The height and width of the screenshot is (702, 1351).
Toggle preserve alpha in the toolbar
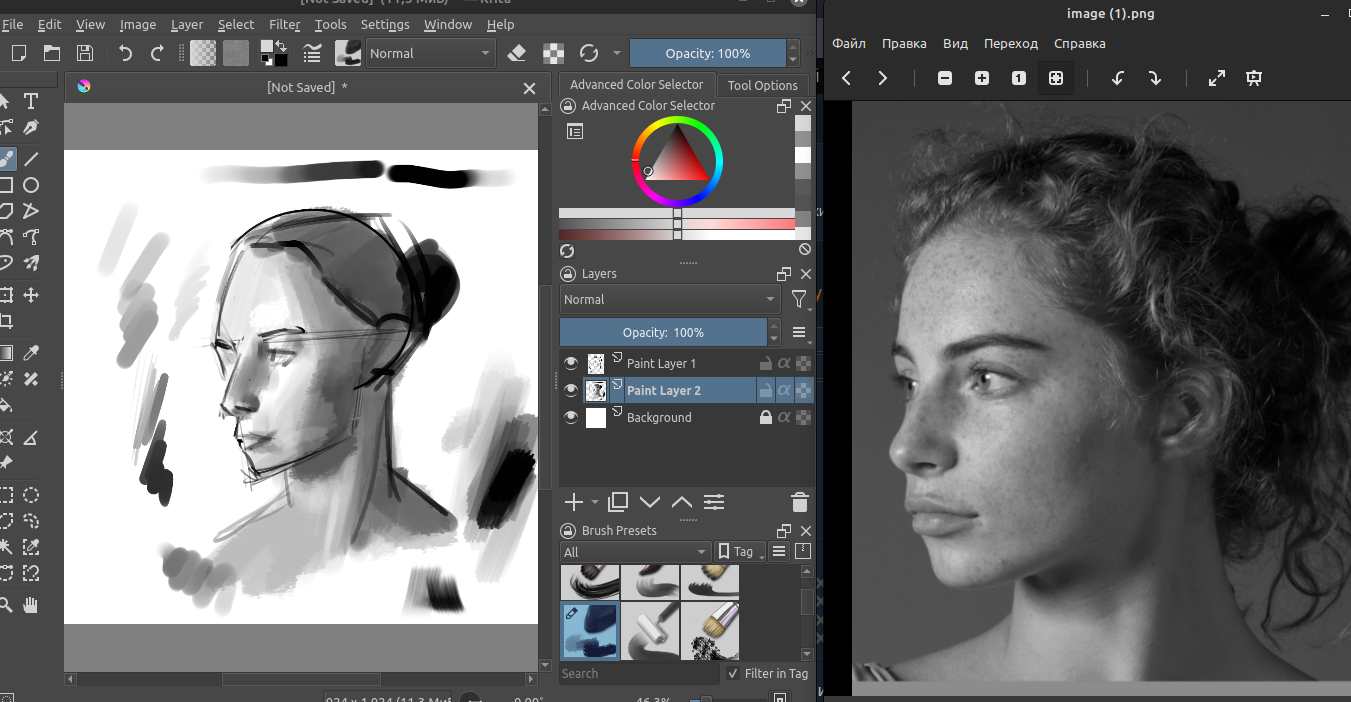tap(553, 53)
